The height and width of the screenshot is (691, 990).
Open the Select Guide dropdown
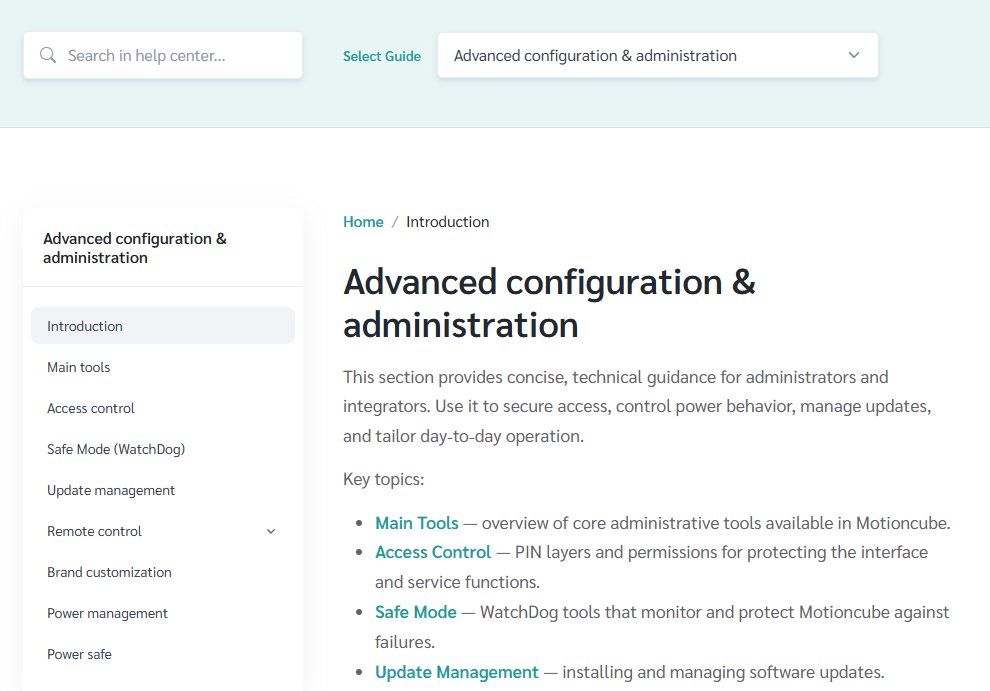[x=657, y=56]
